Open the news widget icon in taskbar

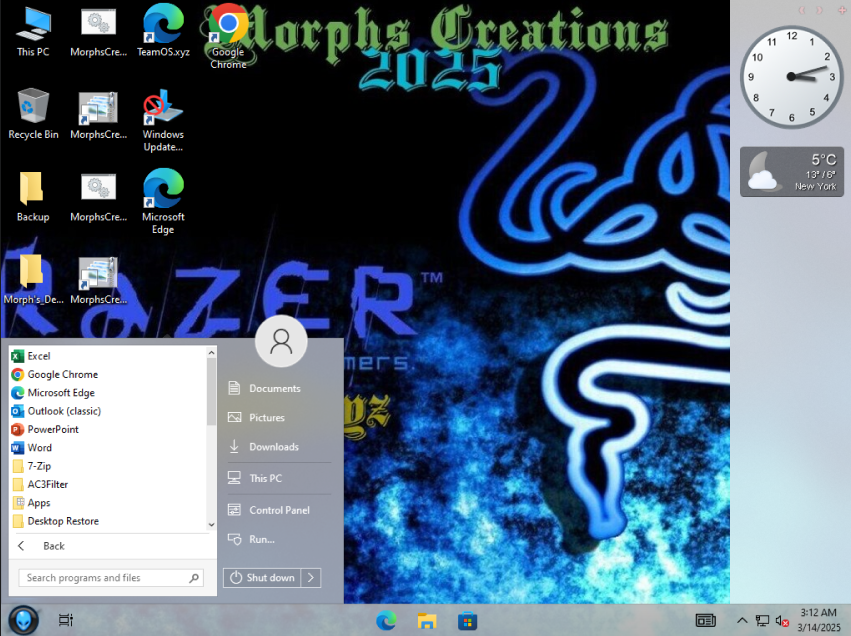pos(706,620)
